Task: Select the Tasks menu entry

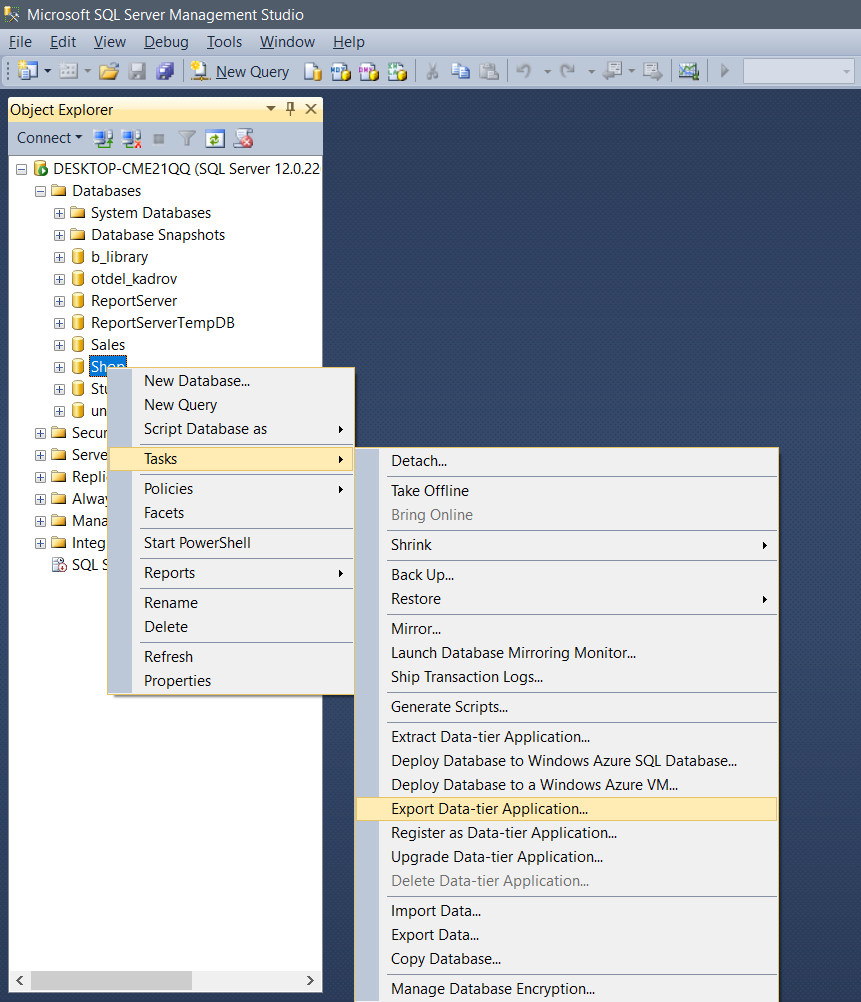Action: 231,459
